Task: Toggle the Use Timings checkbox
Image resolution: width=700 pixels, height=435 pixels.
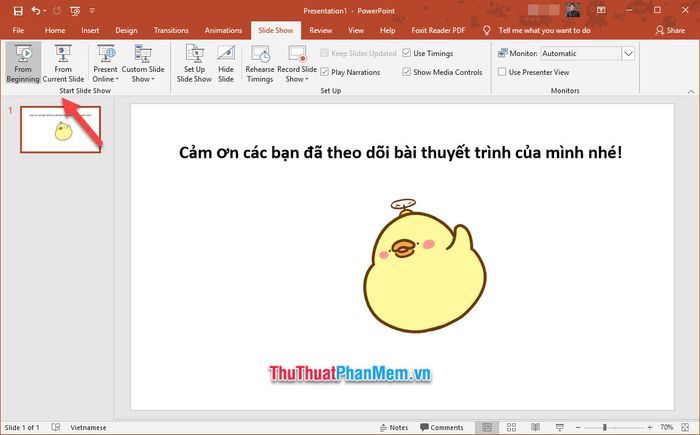Action: [407, 53]
